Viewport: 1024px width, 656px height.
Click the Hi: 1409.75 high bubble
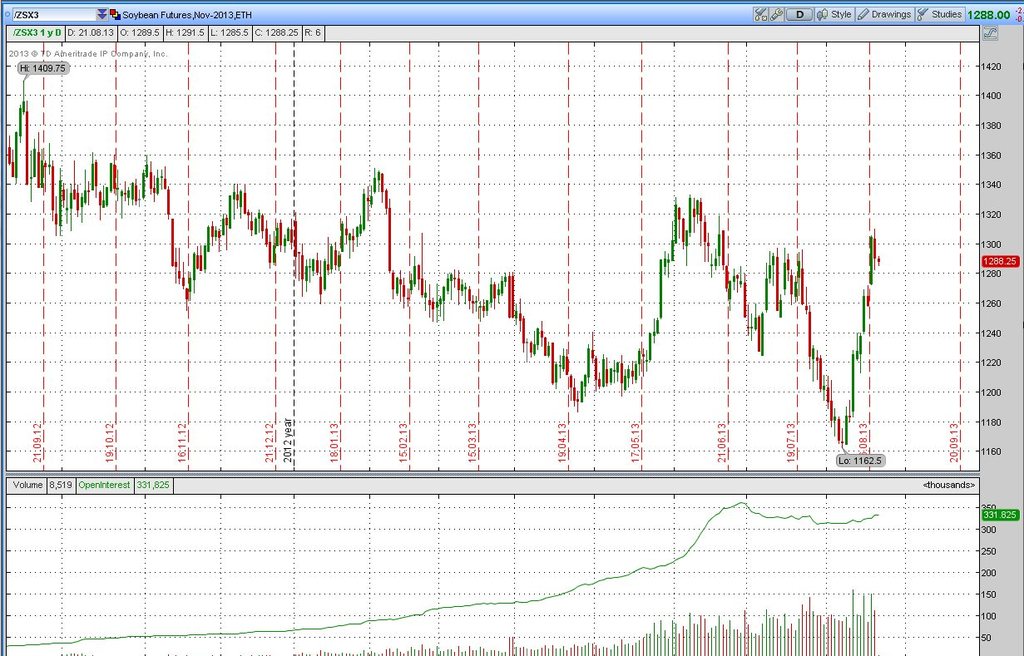pyautogui.click(x=41, y=68)
